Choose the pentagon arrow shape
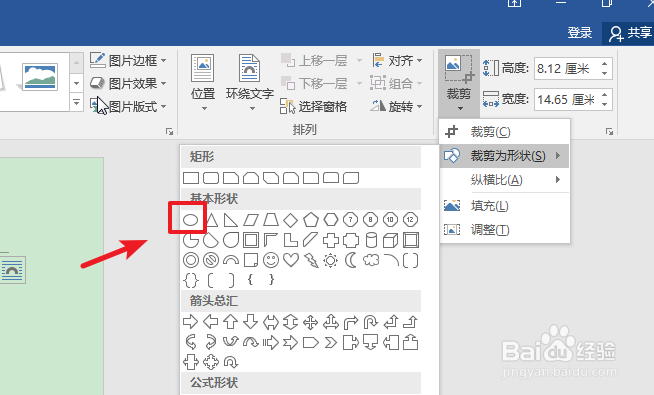The image size is (654, 395). pyautogui.click(x=311, y=343)
